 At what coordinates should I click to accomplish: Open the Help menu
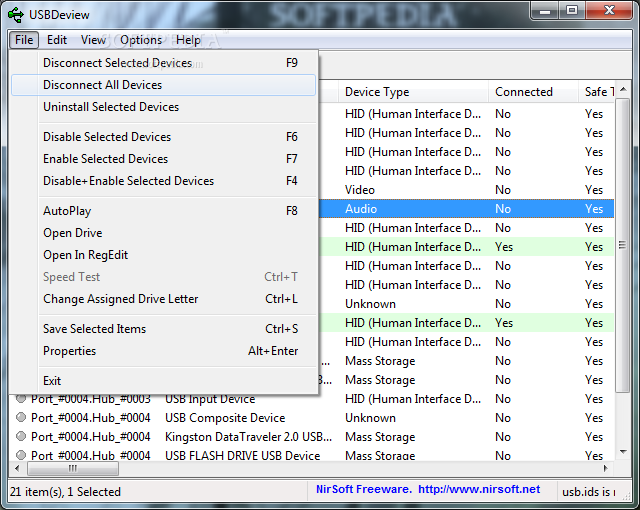point(188,40)
